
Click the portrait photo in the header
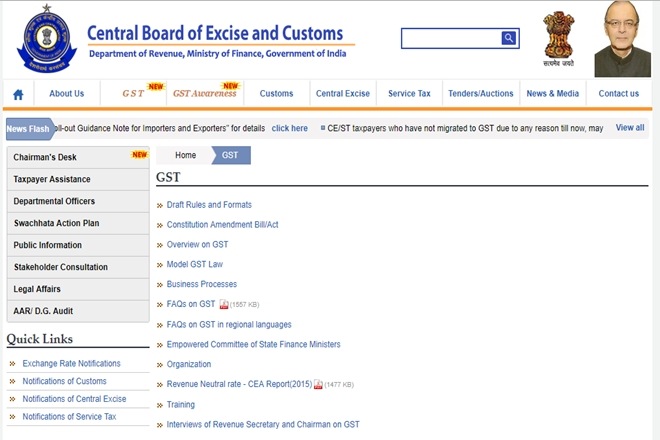click(x=622, y=39)
